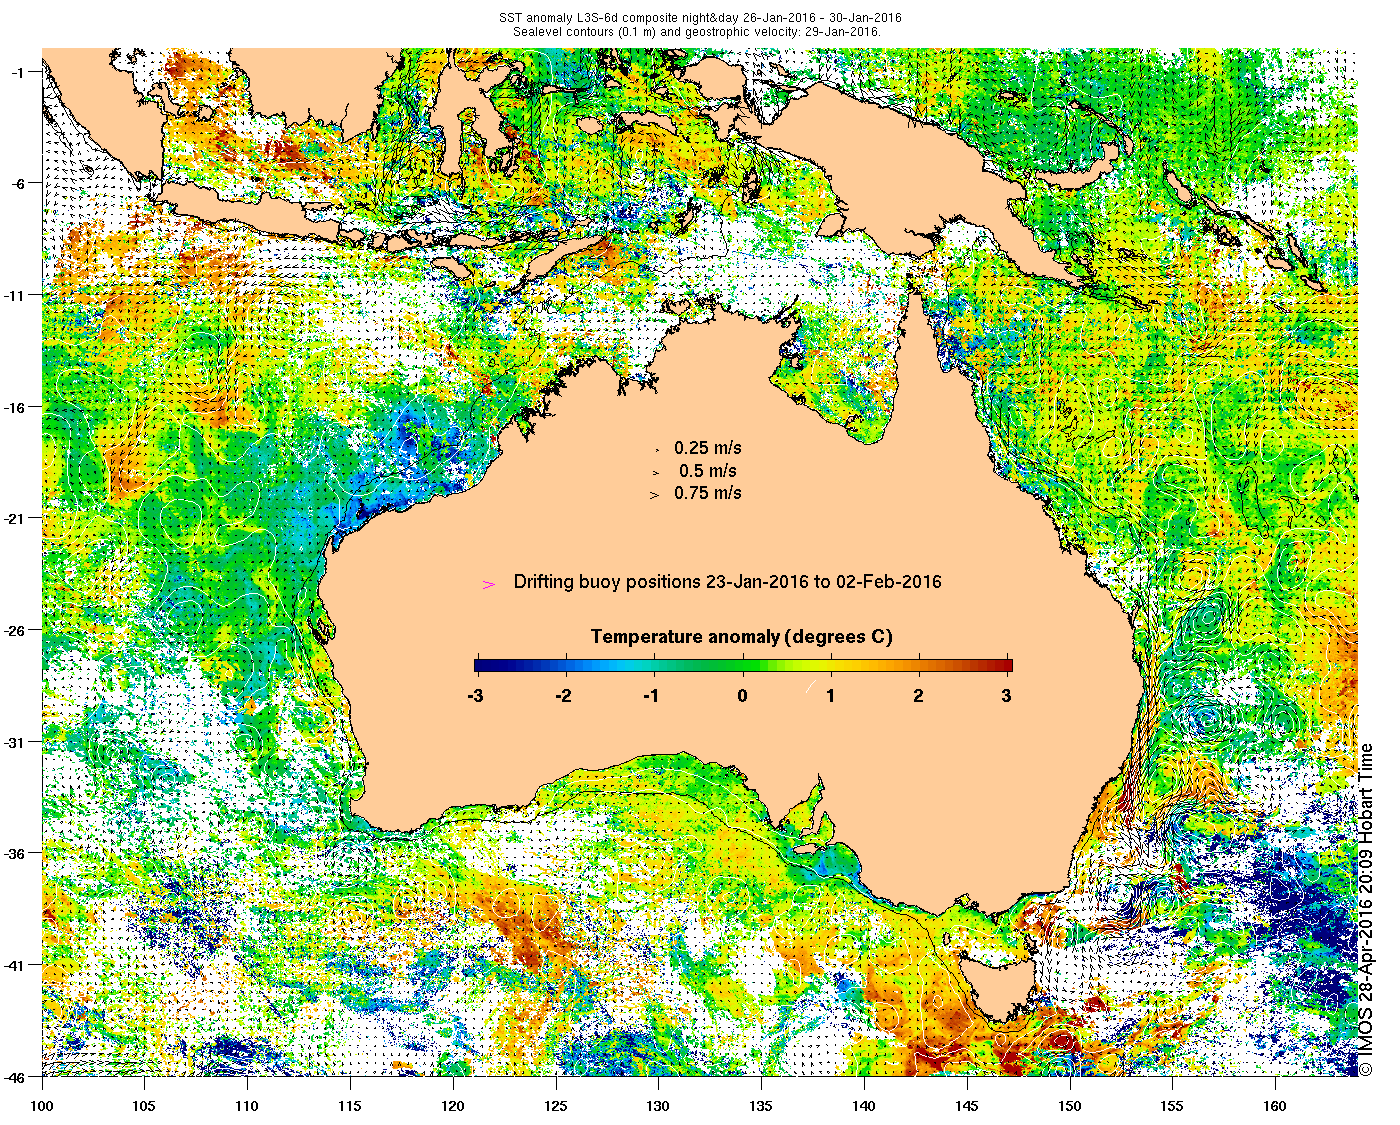Click the -21 latitude axis label
Screen dimensions: 1400x1125
pyautogui.click(x=17, y=518)
